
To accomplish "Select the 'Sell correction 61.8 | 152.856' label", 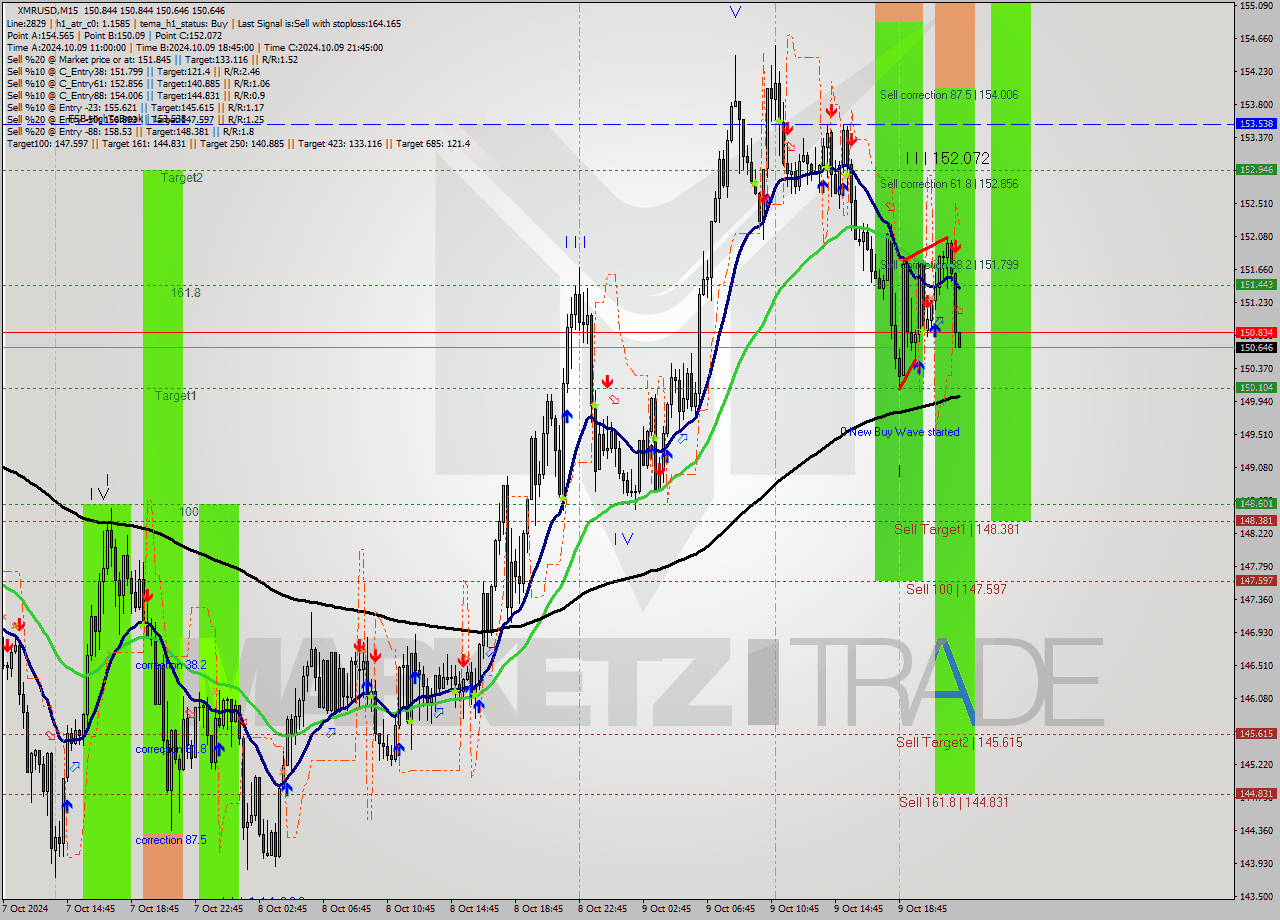I will click(x=949, y=184).
